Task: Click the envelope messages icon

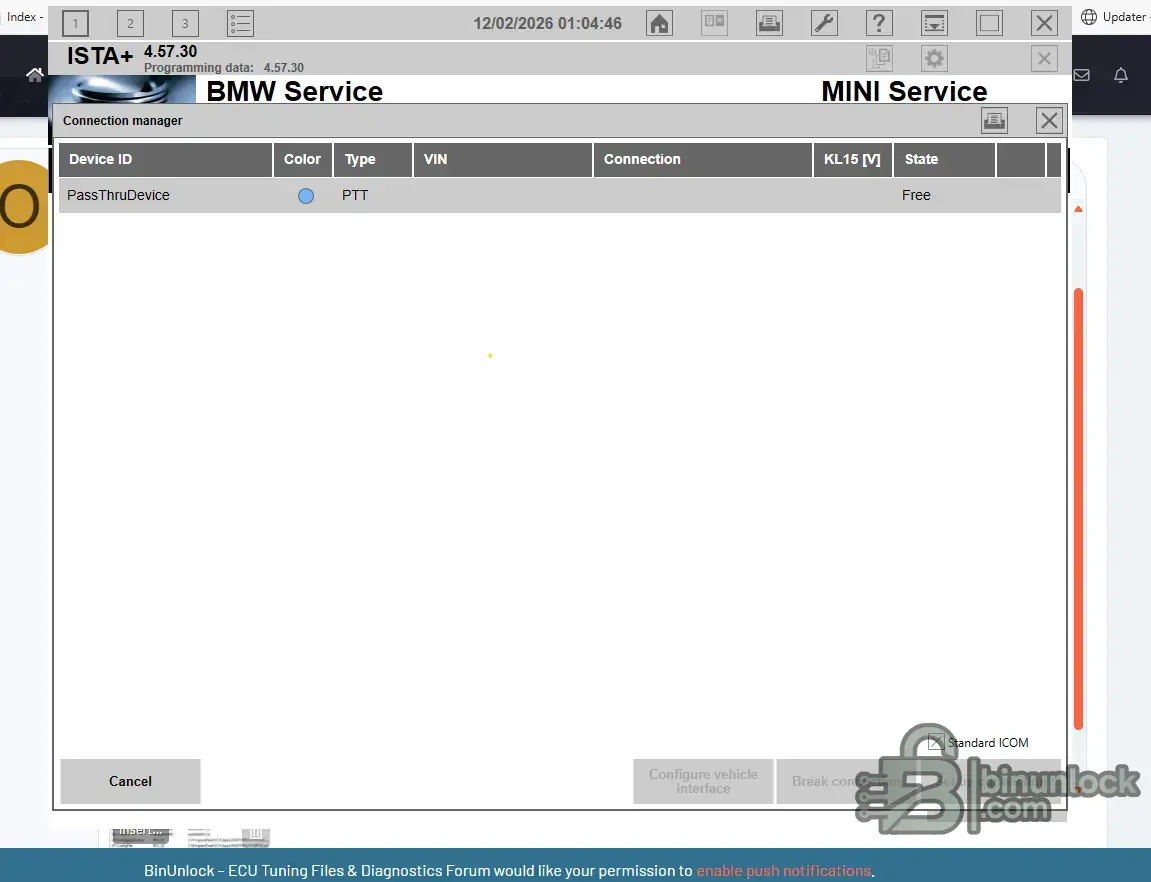Action: tap(1081, 75)
